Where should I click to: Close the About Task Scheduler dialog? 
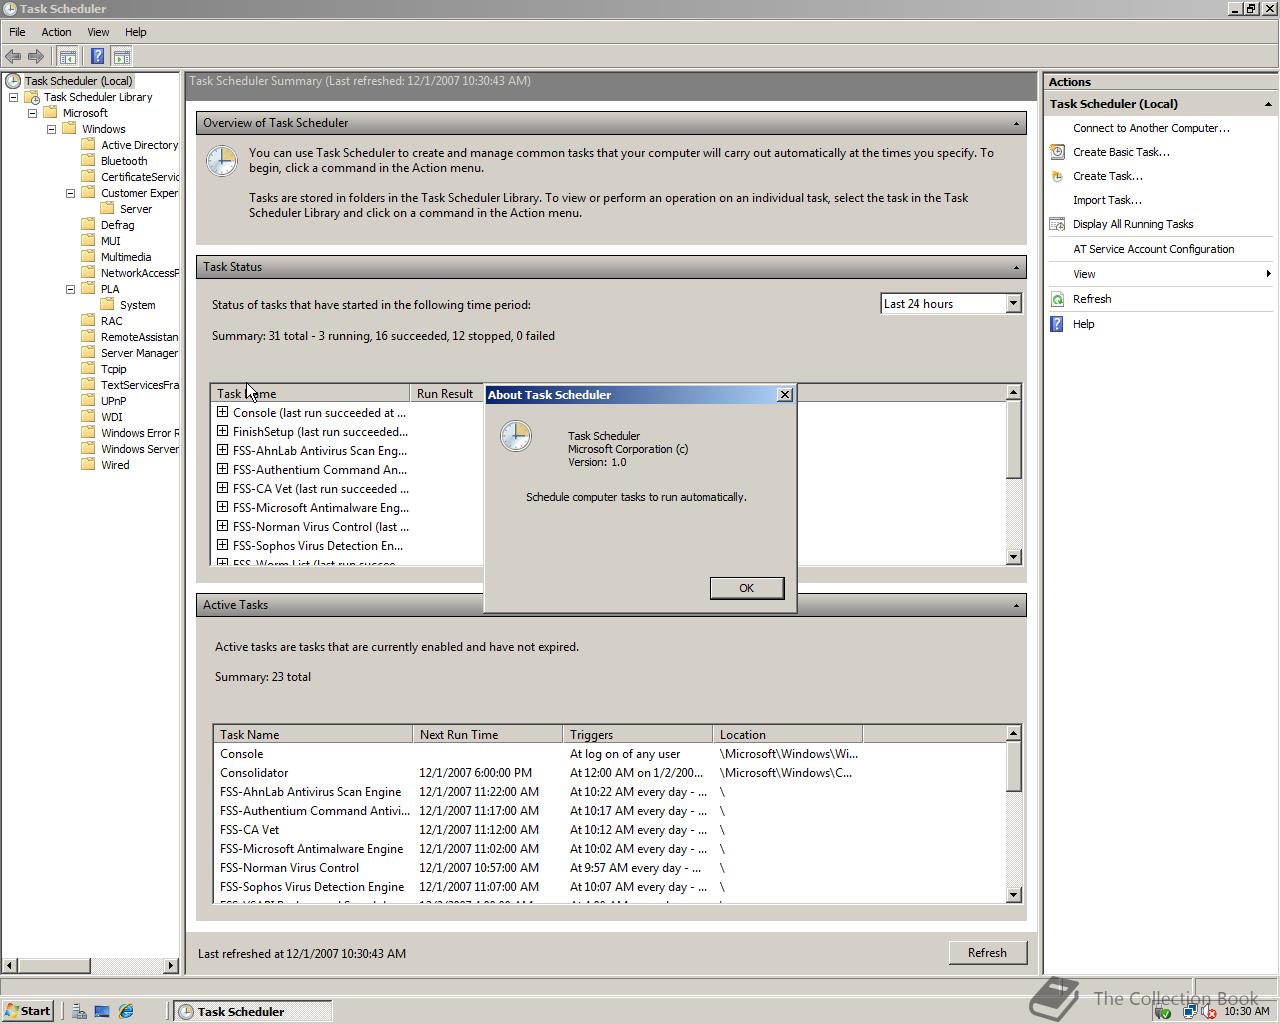click(785, 394)
